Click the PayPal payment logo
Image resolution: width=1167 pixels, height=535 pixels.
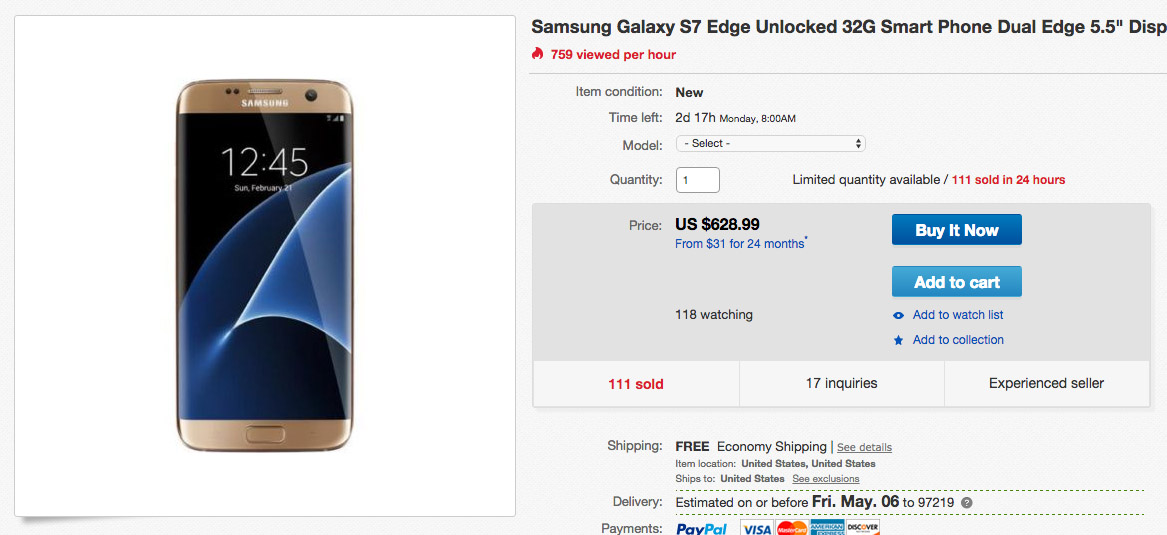(x=702, y=528)
